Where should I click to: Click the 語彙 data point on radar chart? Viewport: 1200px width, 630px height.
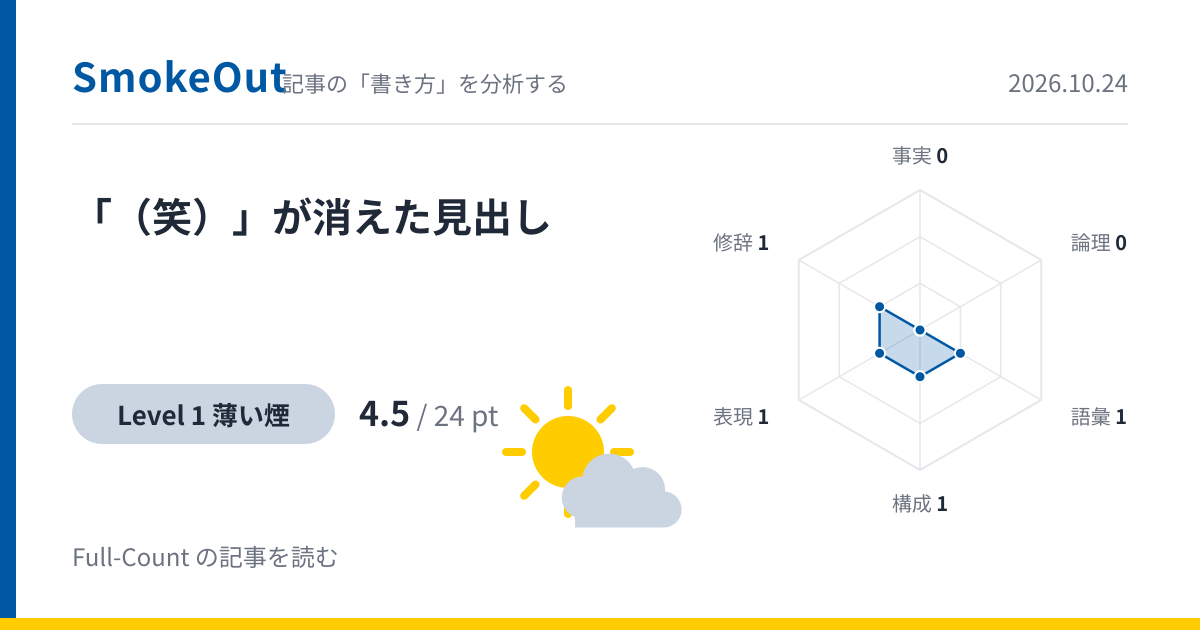[960, 353]
